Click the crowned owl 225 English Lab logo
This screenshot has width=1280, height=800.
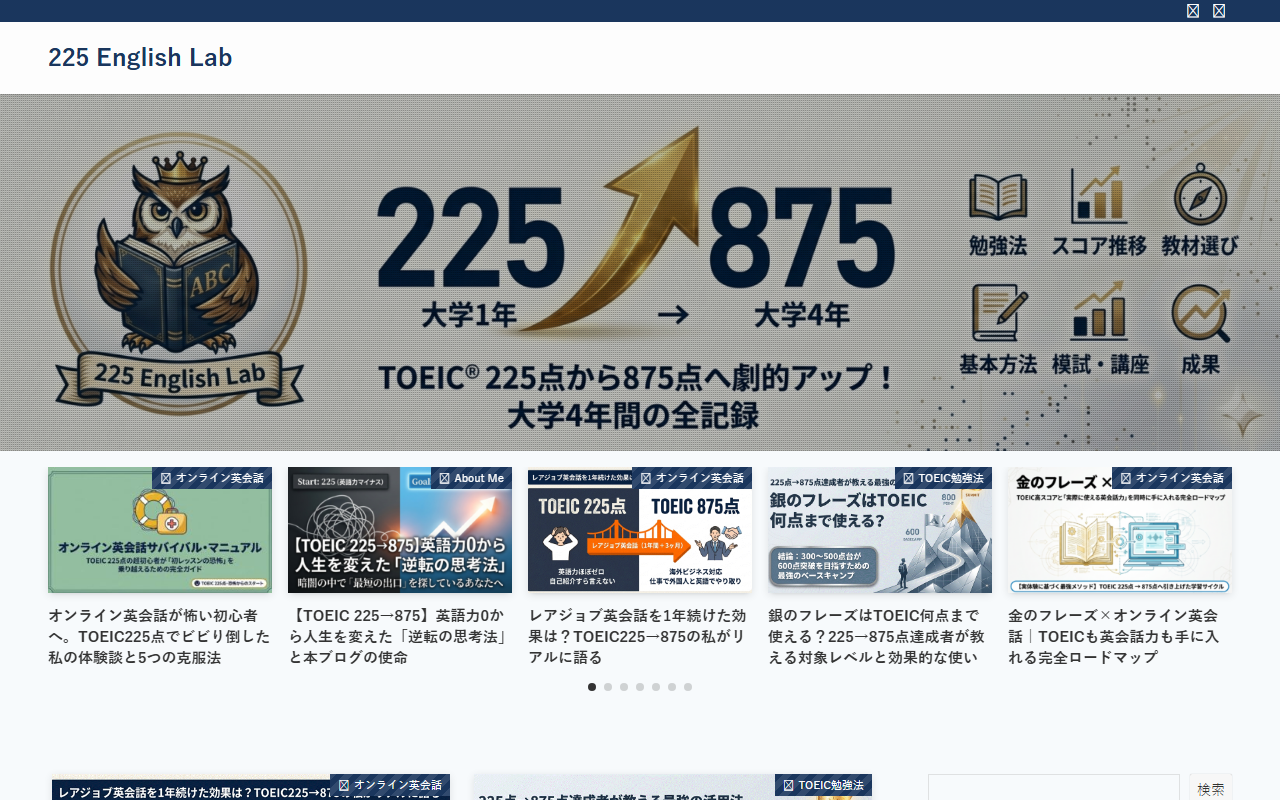point(178,273)
